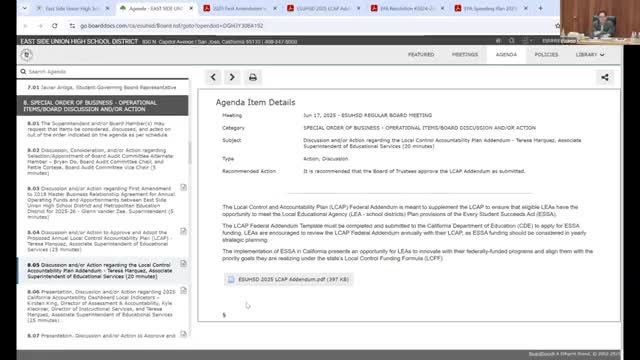Switch to the Meetings tab
The height and width of the screenshot is (360, 640).
coord(464,55)
